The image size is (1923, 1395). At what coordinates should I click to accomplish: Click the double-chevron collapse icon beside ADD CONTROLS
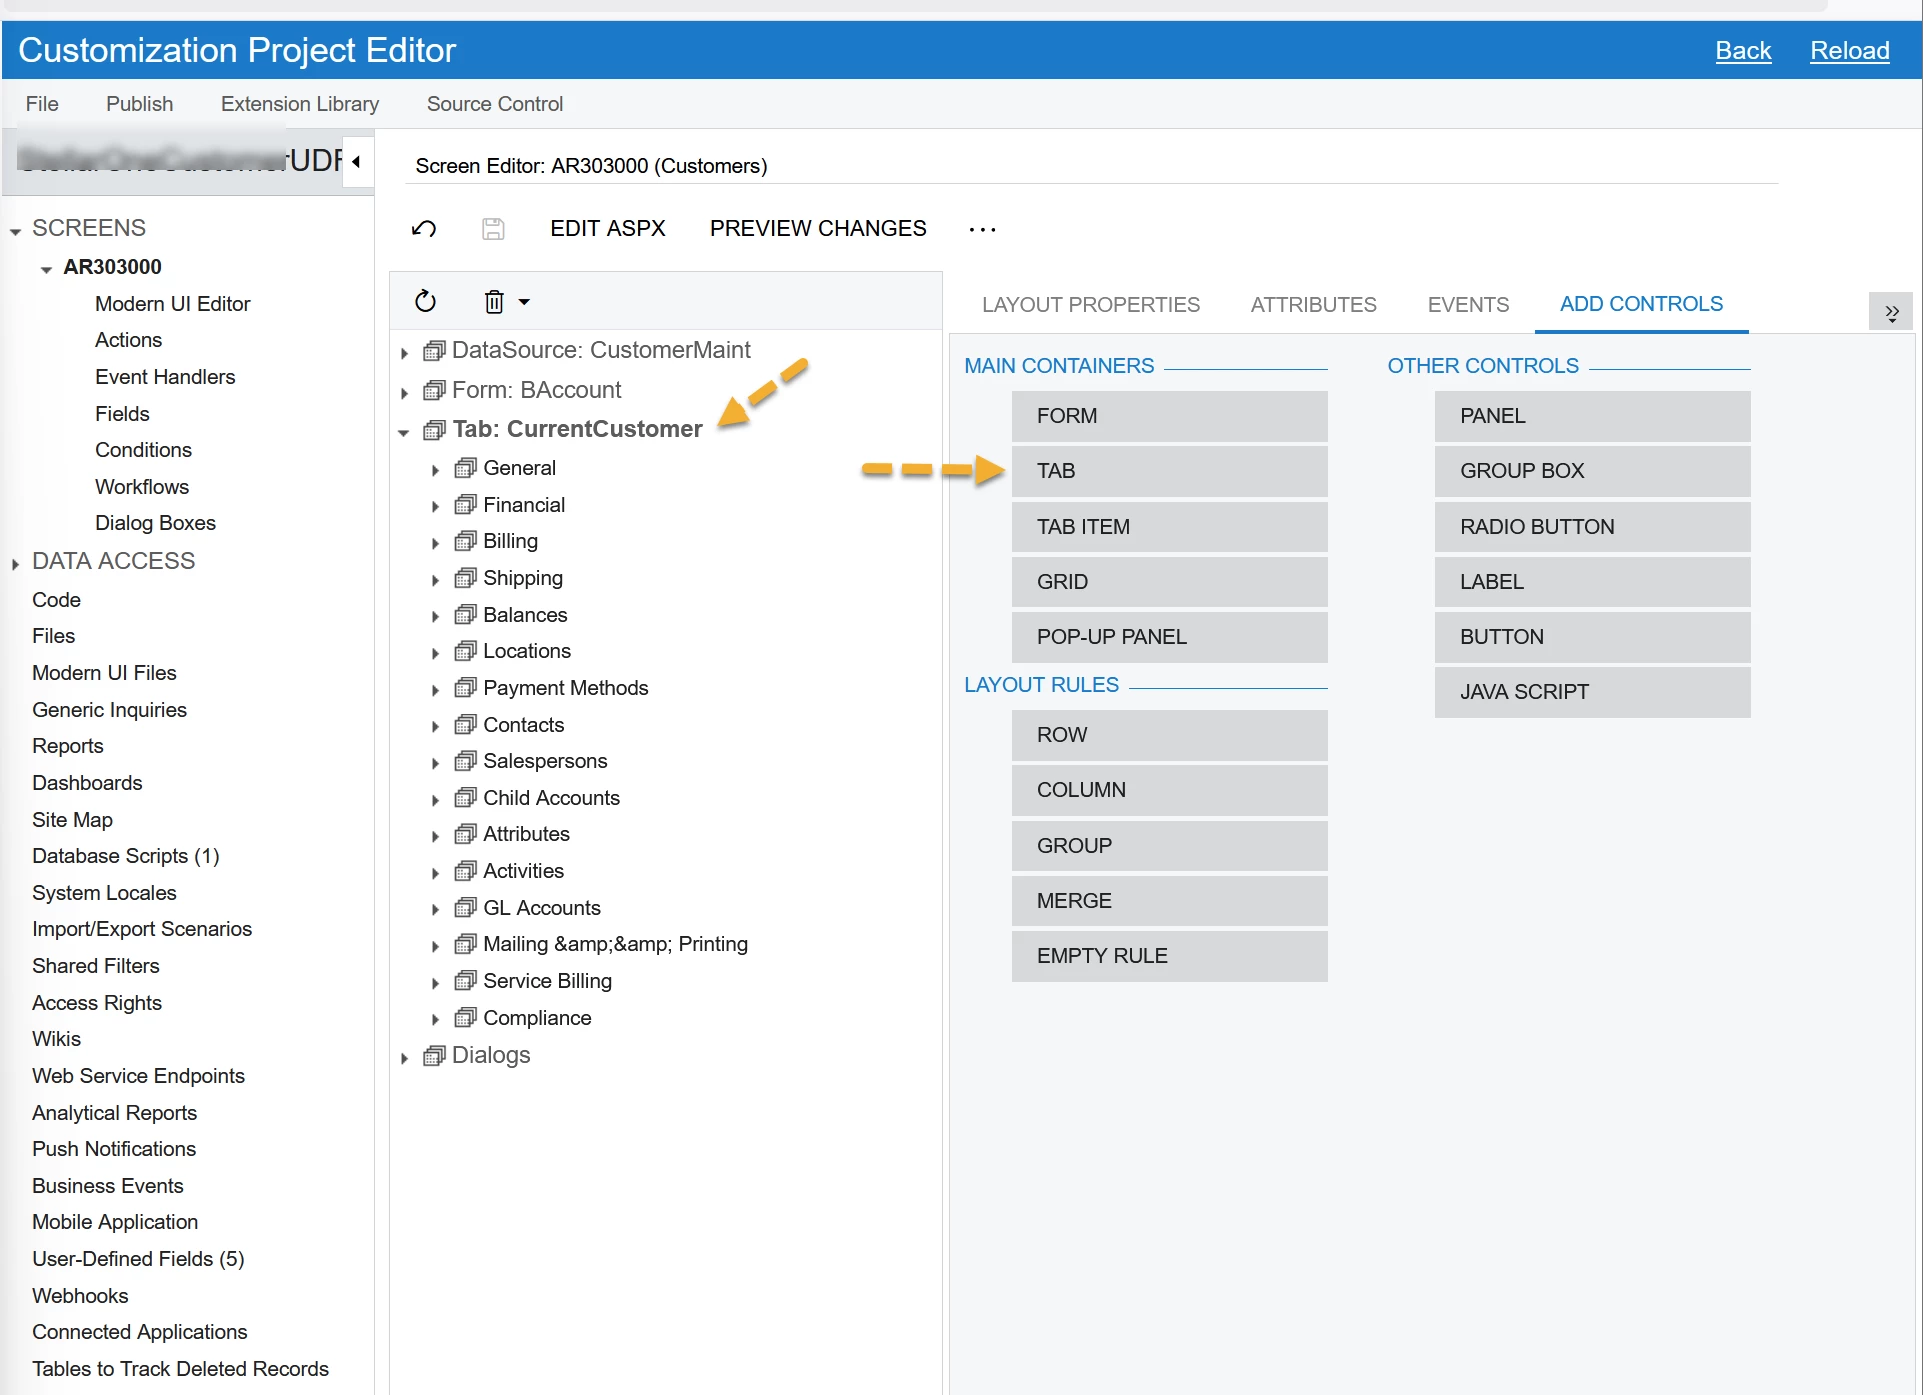click(1891, 312)
